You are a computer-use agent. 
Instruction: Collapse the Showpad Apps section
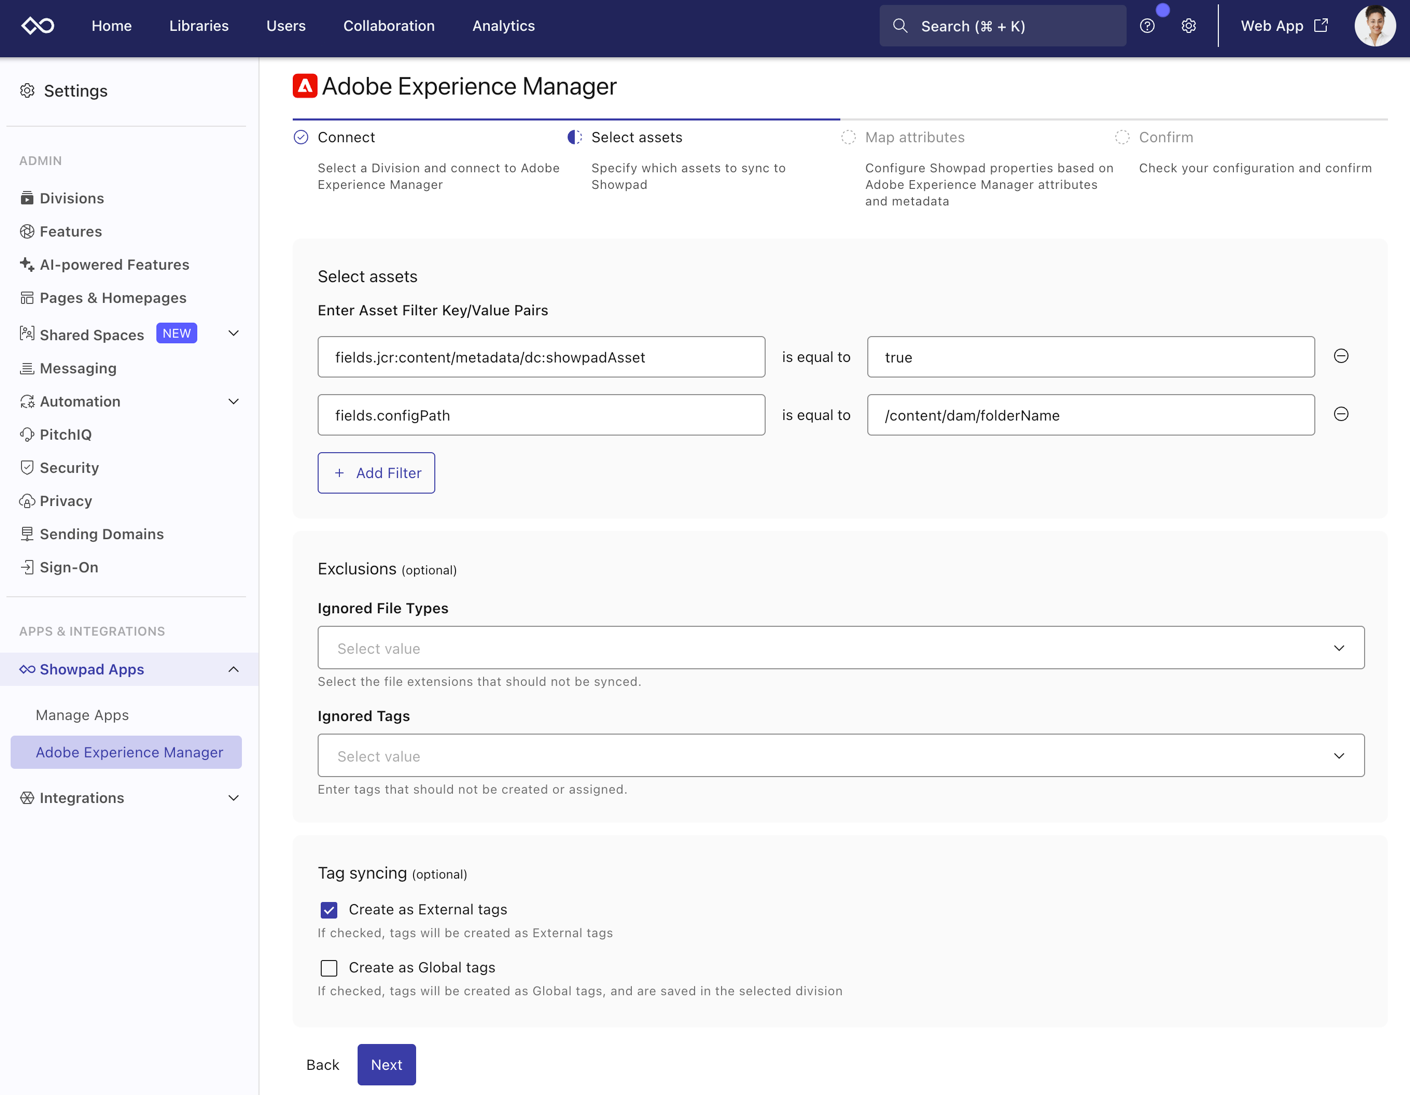click(233, 670)
